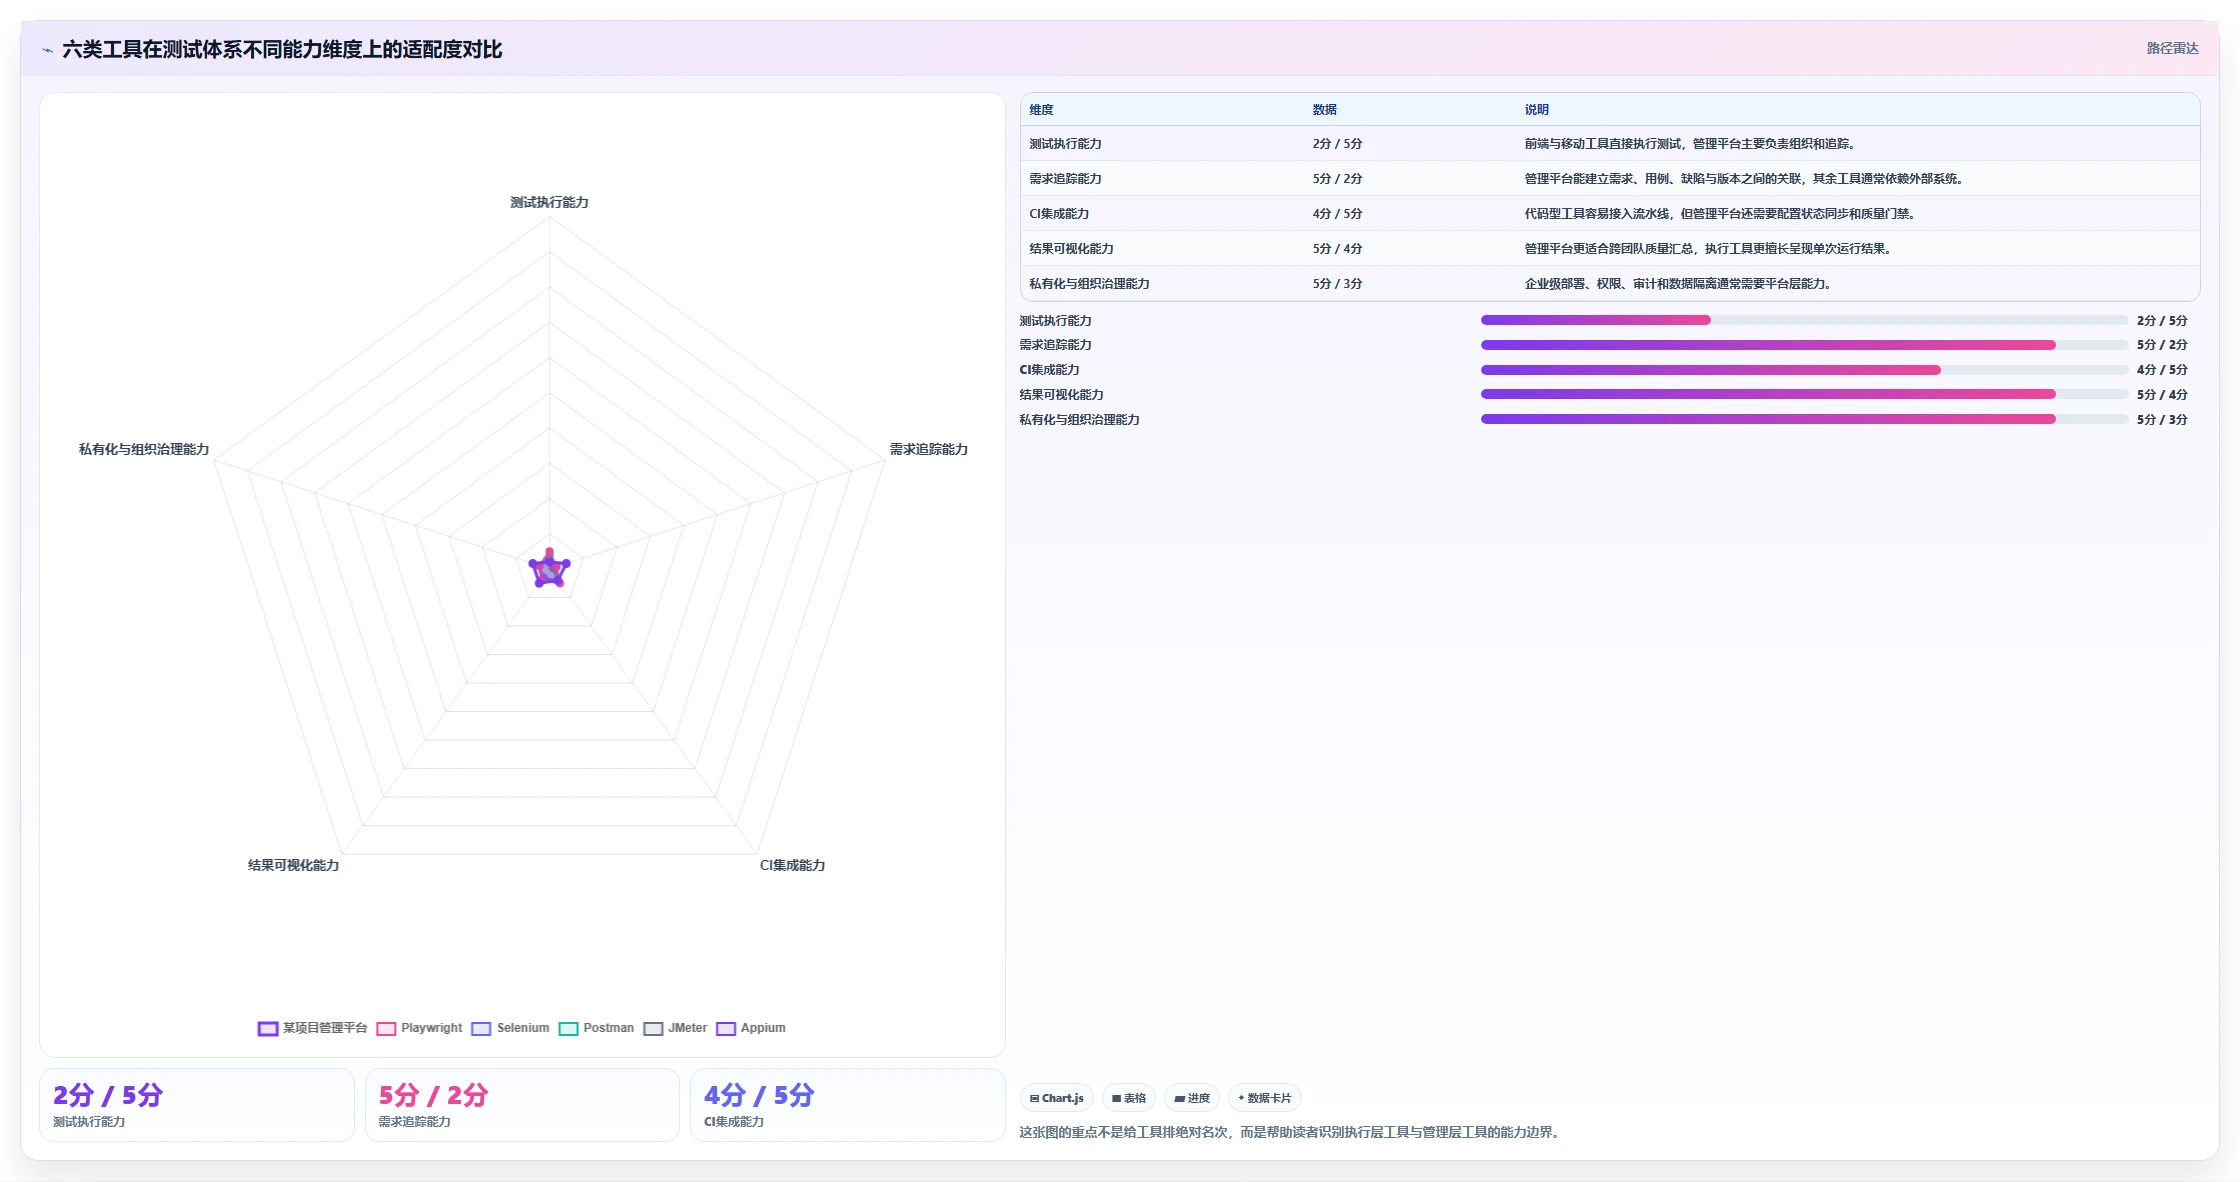
Task: Click the radar axis label 测试执行能力
Action: pyautogui.click(x=549, y=202)
